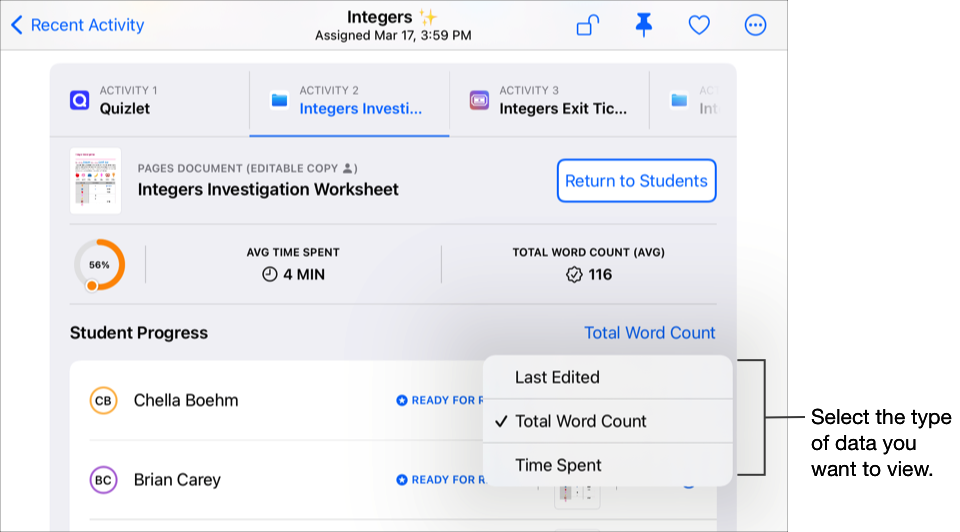
Task: Click the word count badge icon by 116
Action: pos(574,274)
